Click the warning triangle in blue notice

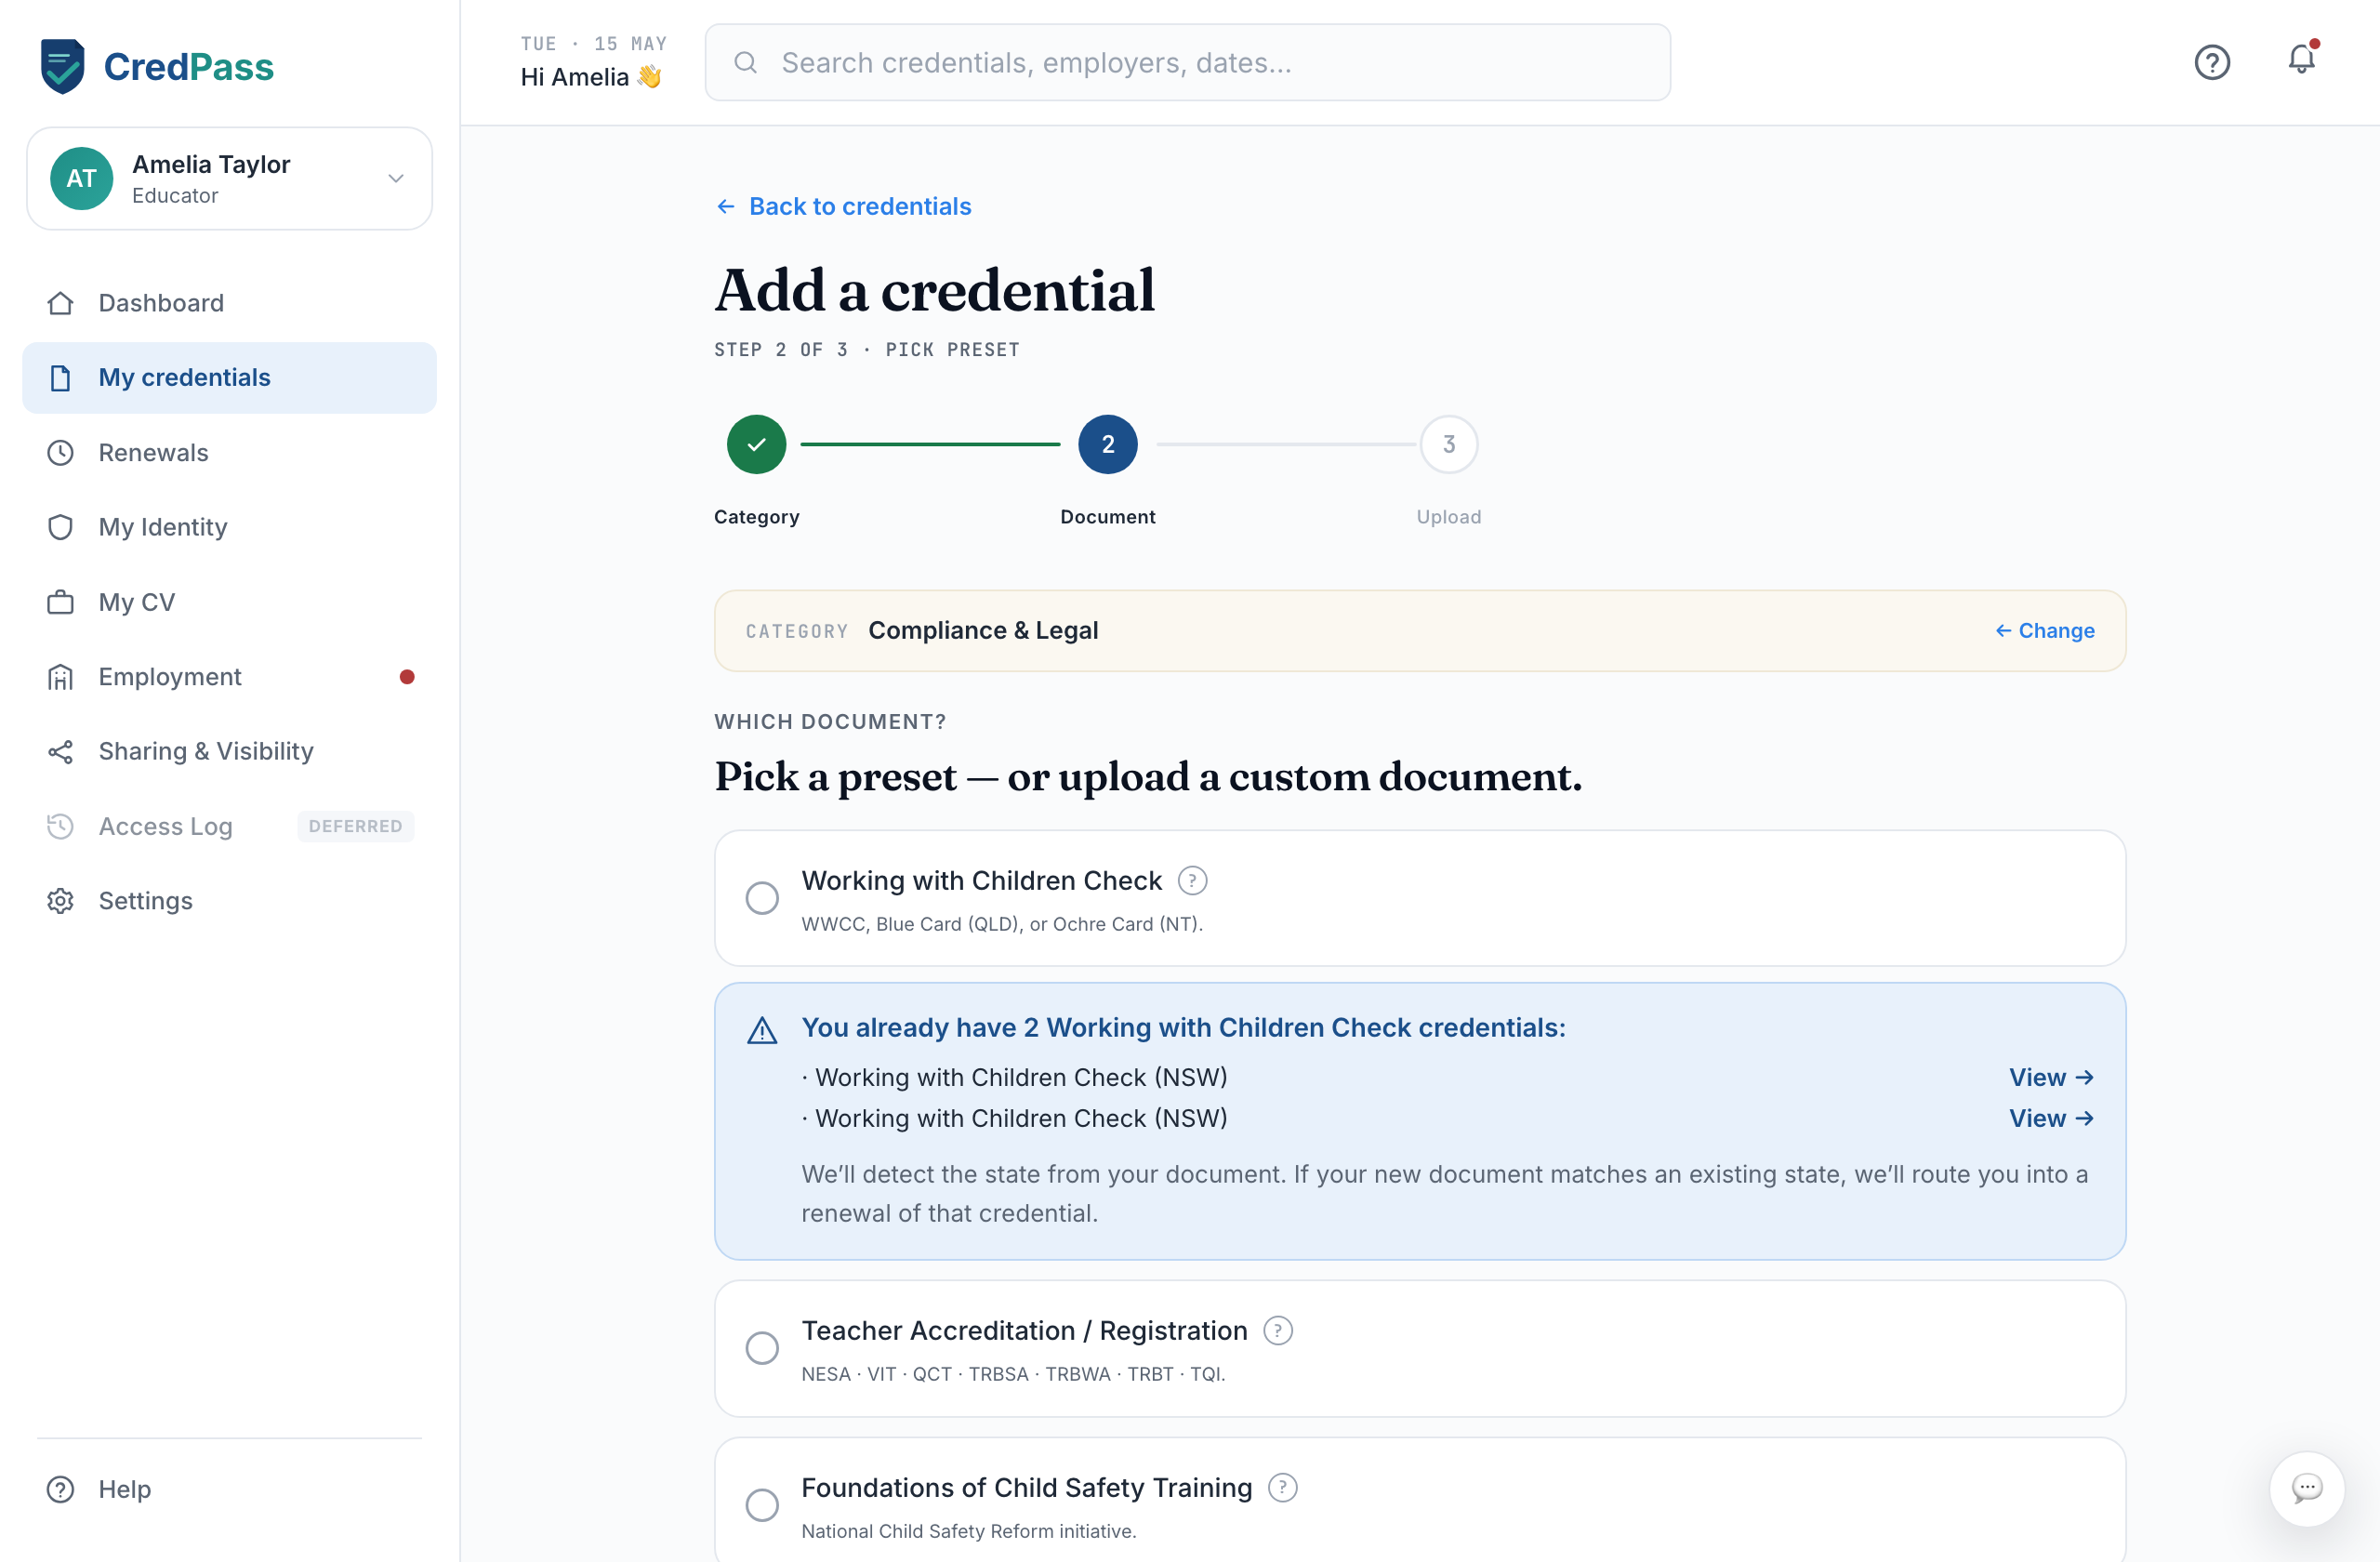coord(762,1030)
